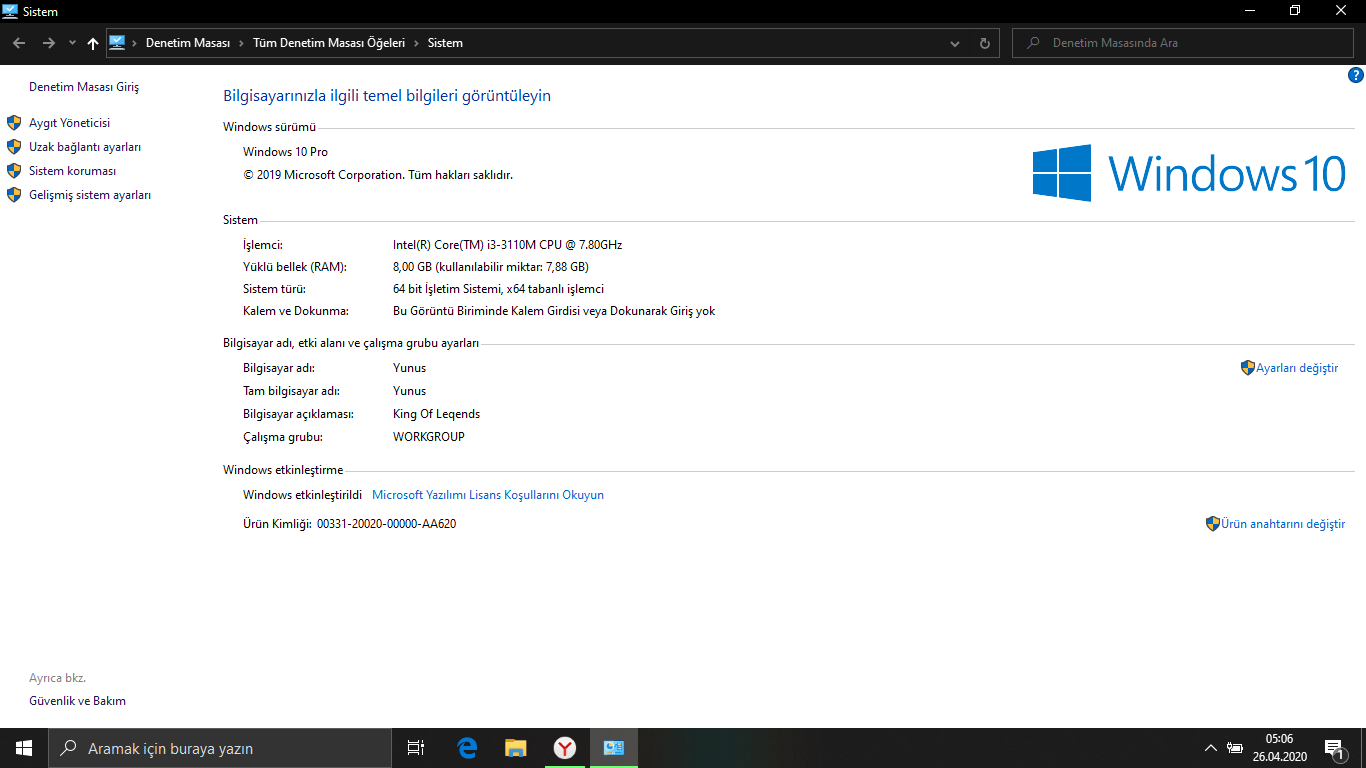Open Güvenlik ve Bakım link

point(77,701)
